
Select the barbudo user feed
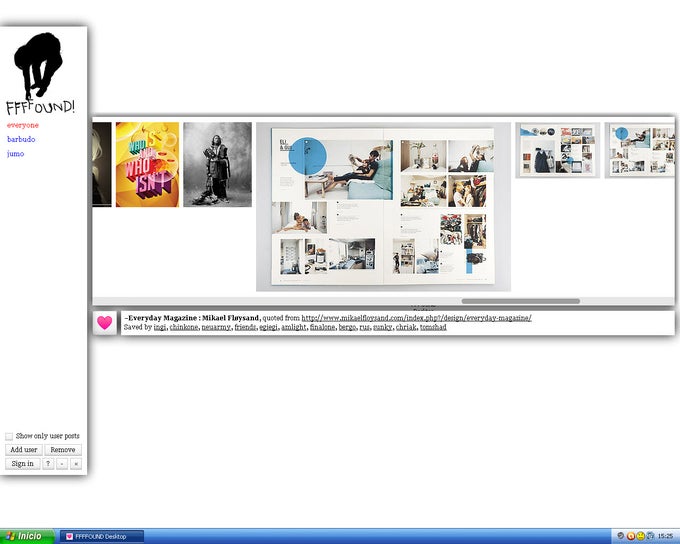click(21, 139)
